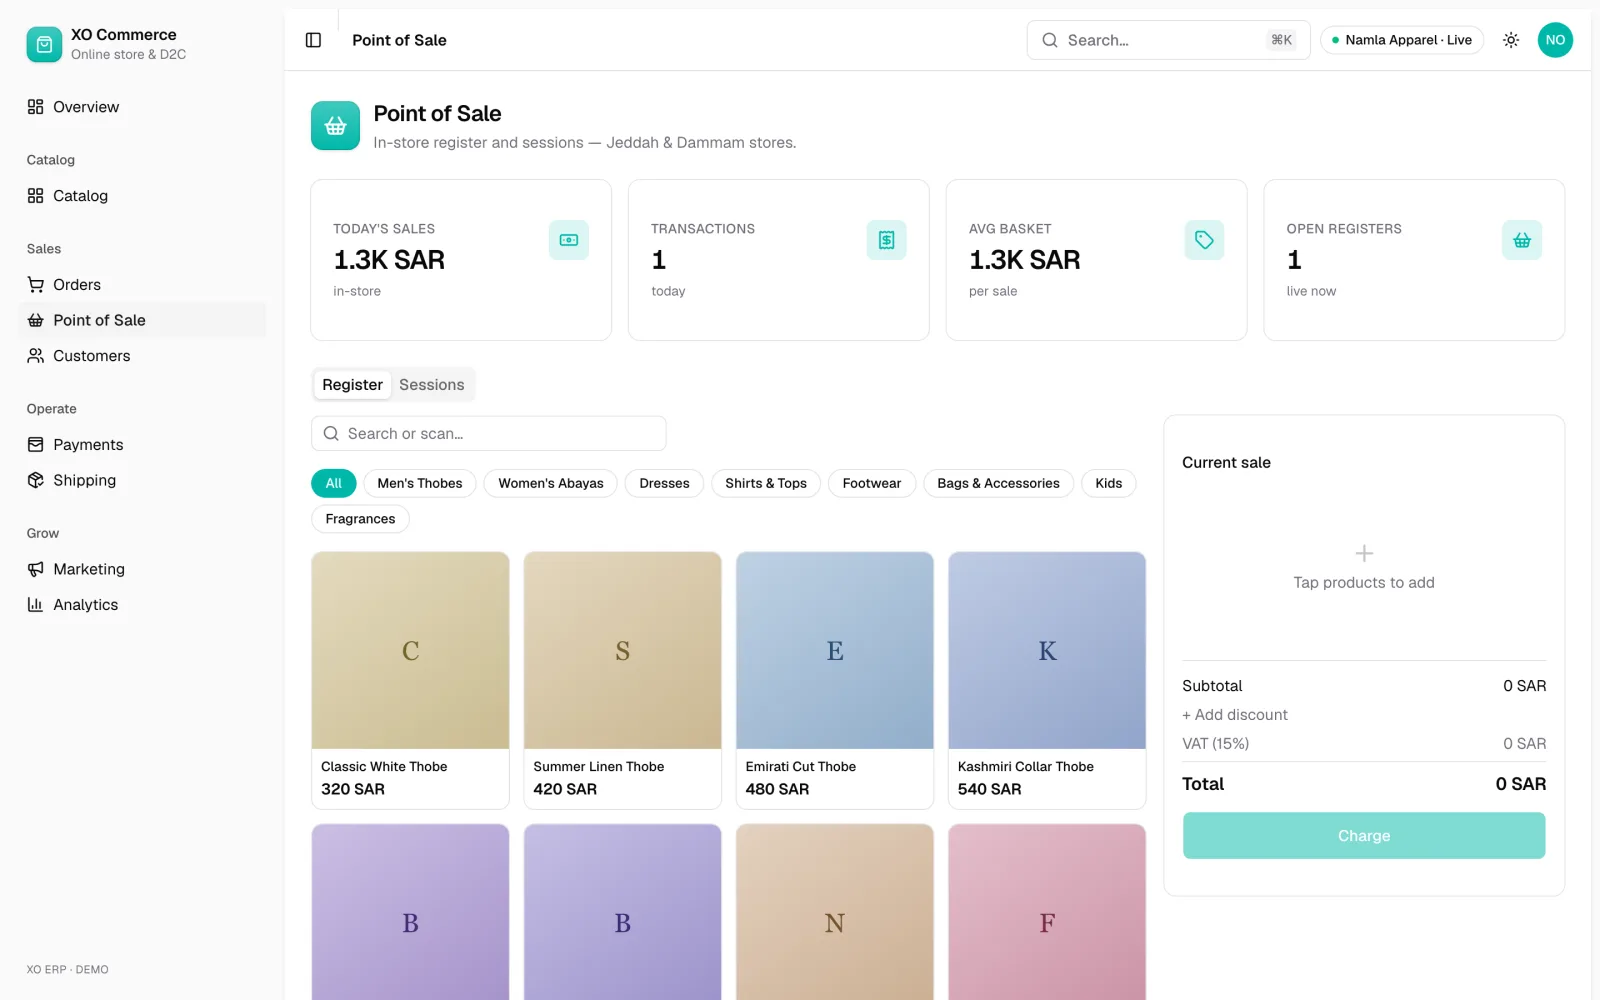Click the Transactions receipt icon
The image size is (1600, 1000).
point(886,240)
